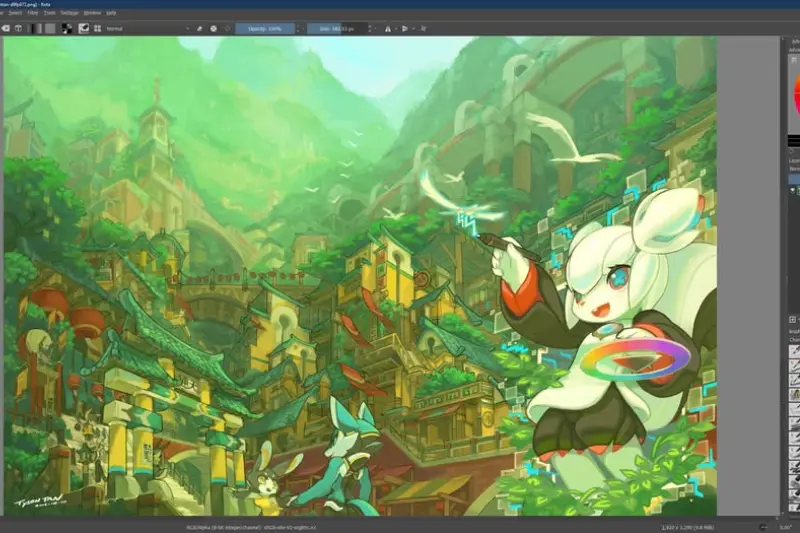Open the edit brush settings icon
Viewport: 800px width, 533px height.
(84, 29)
